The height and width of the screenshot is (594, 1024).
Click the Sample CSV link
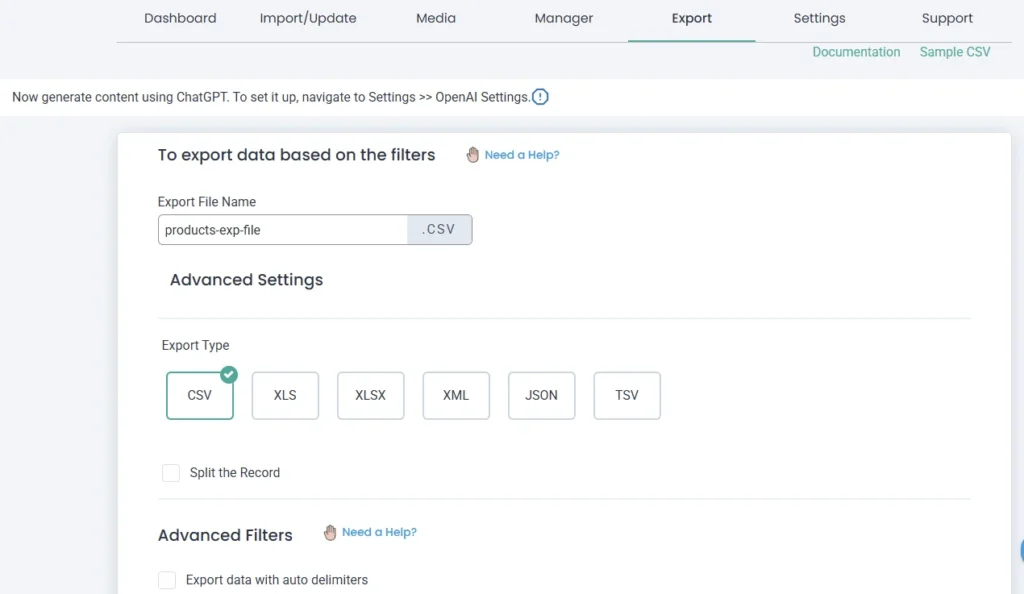[955, 52]
